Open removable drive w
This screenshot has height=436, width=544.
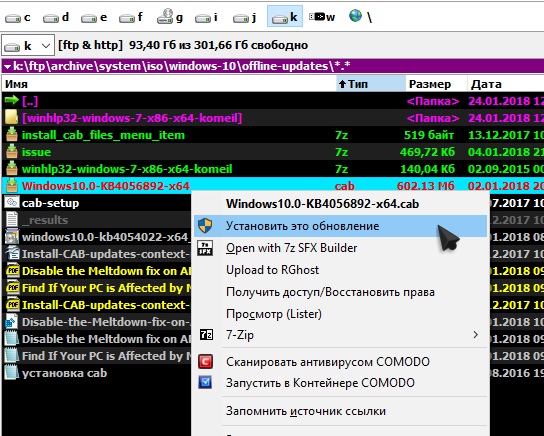pos(322,17)
